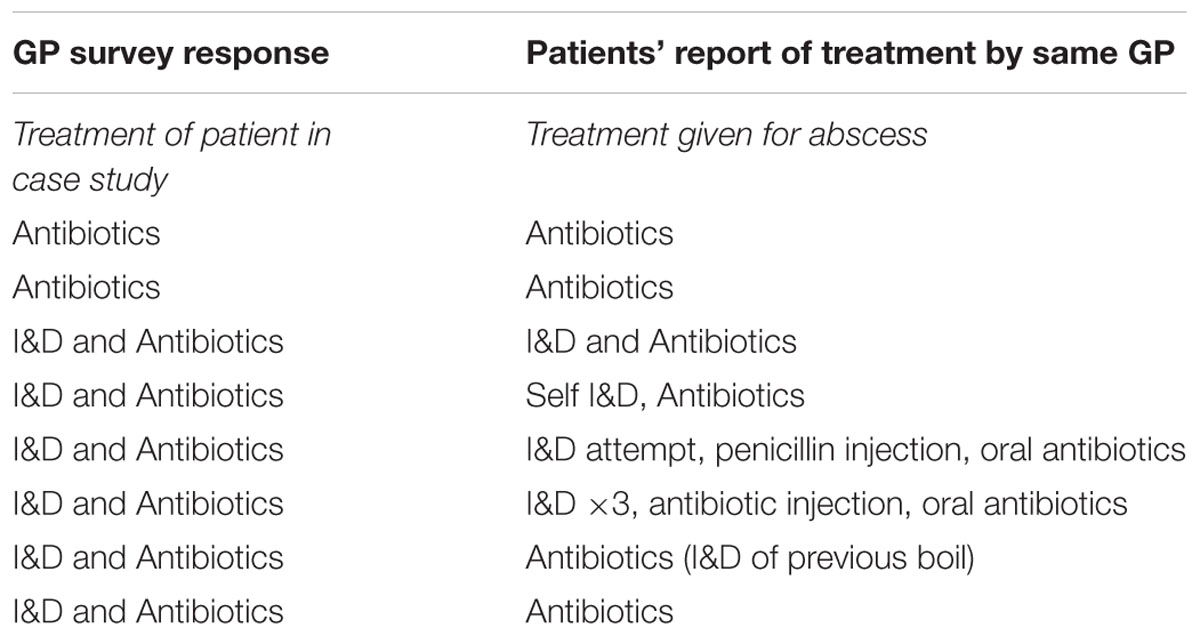Click the "Treatment of patient in case study" subheading
This screenshot has width=1200, height=636.
(171, 156)
